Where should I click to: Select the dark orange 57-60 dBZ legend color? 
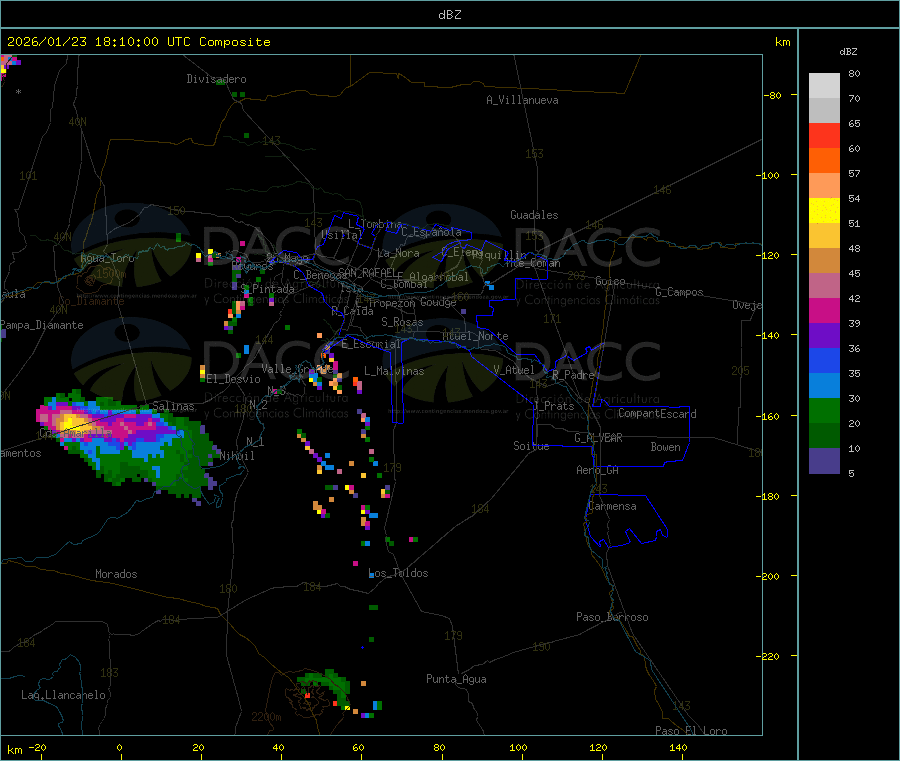click(824, 161)
